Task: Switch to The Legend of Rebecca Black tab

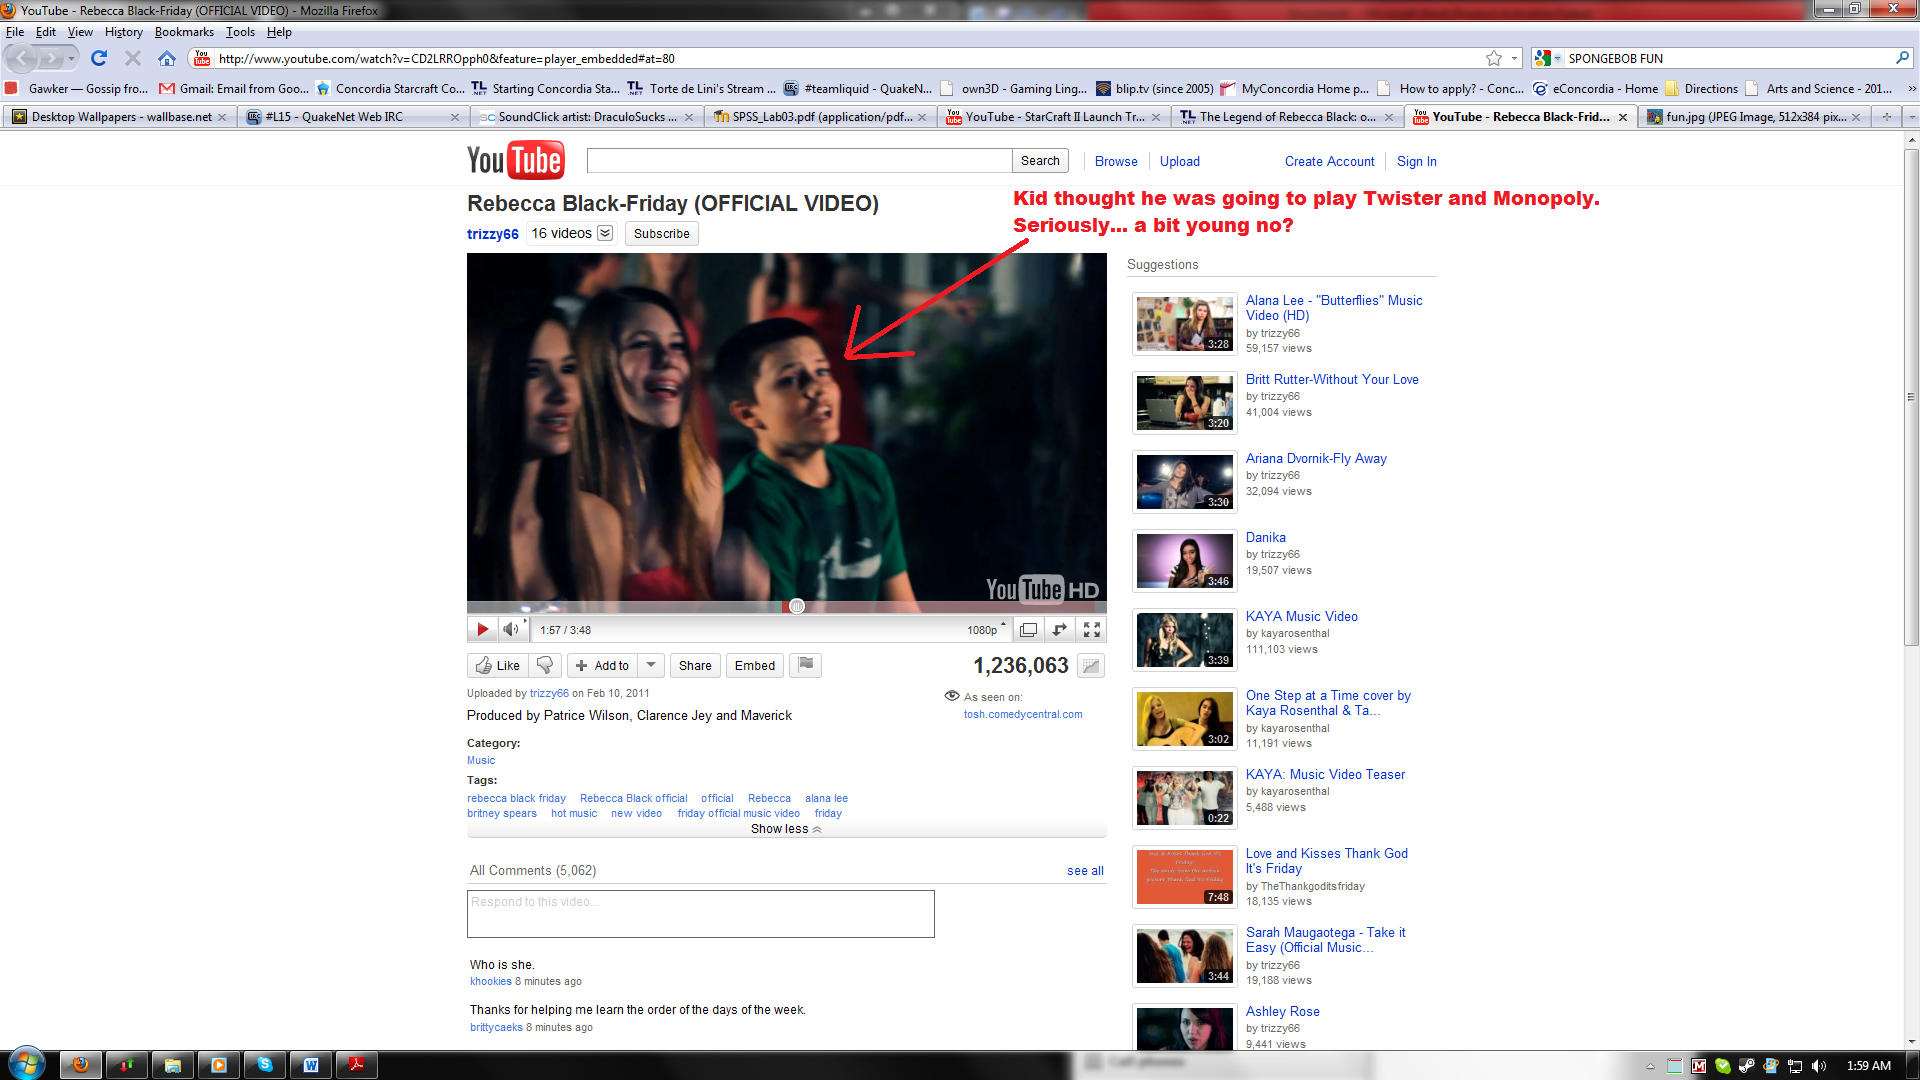Action: pos(1287,117)
